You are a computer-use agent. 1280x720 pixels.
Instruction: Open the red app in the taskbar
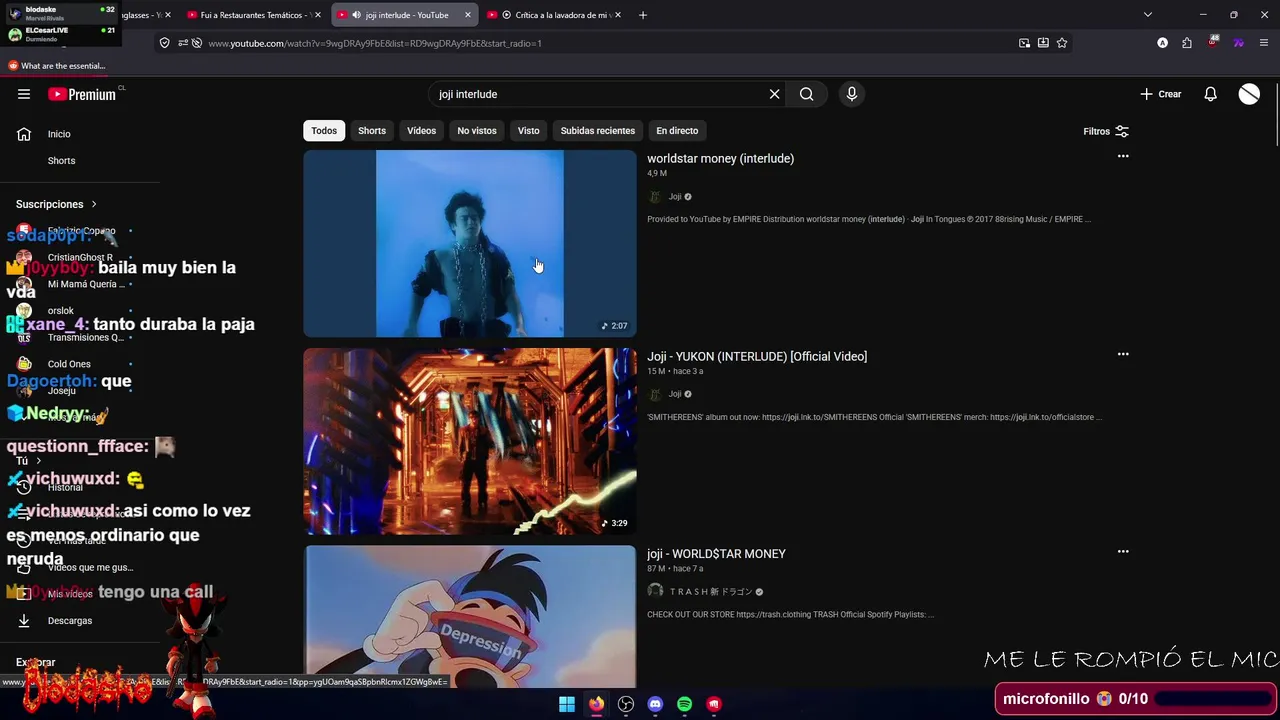714,704
